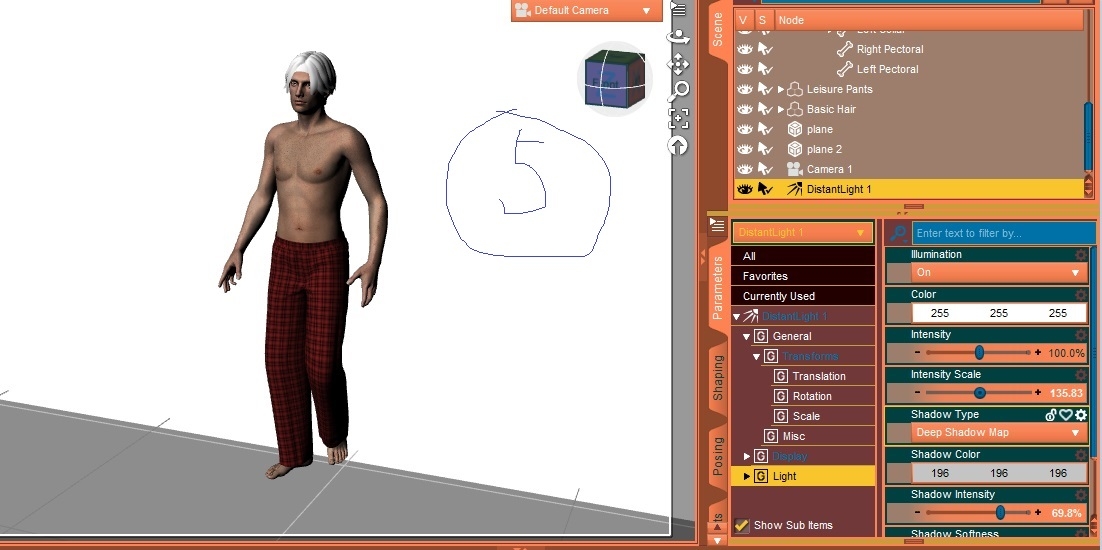The image size is (1102, 550).
Task: Open the Illumination On dropdown
Action: 999,273
